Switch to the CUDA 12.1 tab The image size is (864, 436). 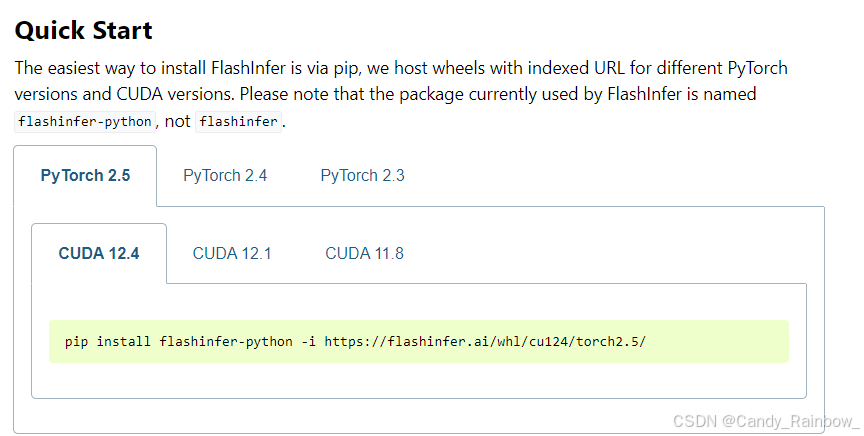tap(232, 254)
